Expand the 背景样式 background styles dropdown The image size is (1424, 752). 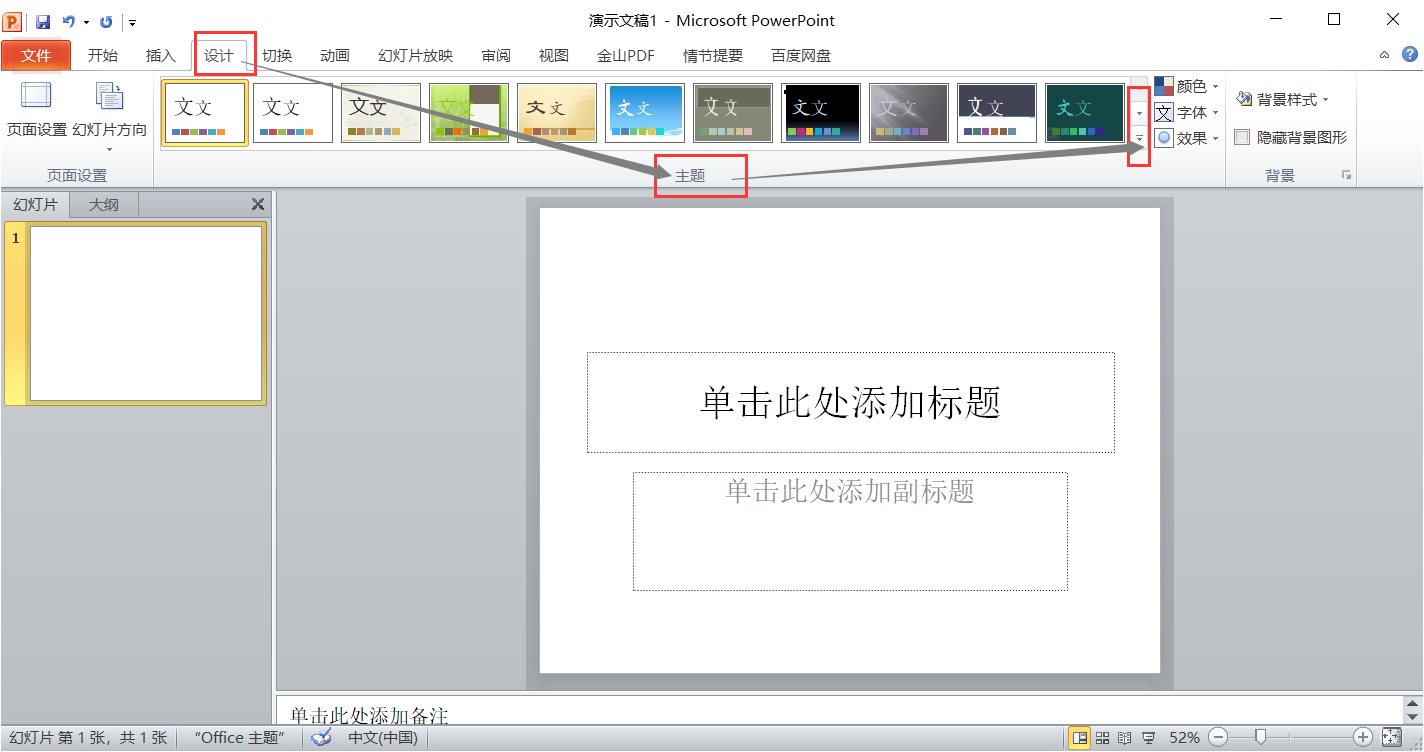1283,99
